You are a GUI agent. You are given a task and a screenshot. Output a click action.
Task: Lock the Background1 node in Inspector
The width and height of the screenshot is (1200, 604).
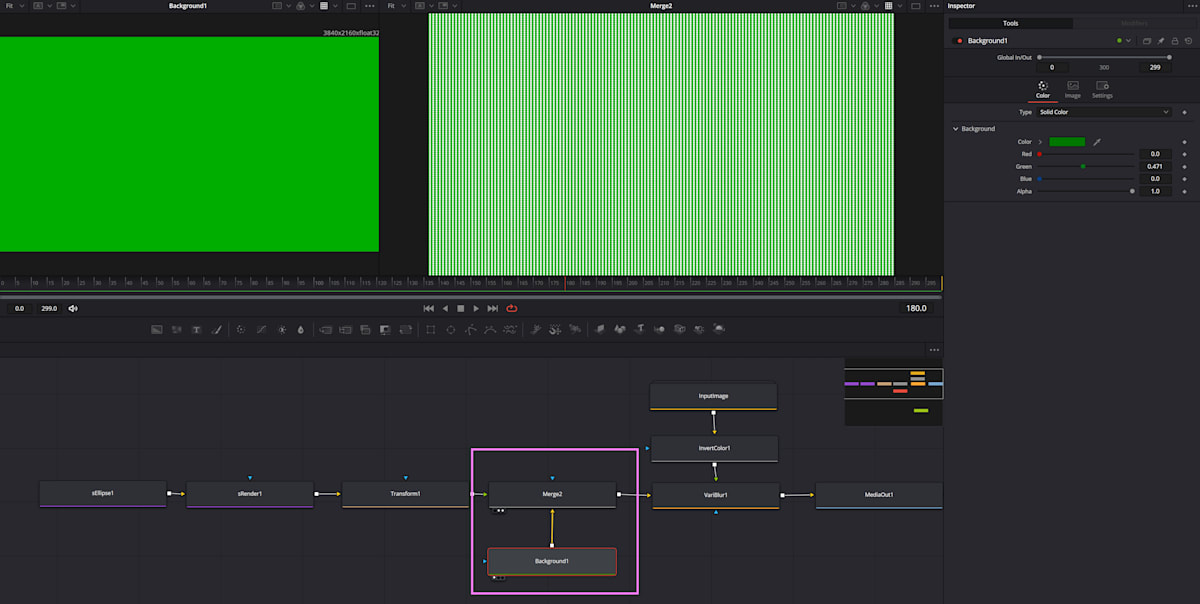tap(1175, 41)
